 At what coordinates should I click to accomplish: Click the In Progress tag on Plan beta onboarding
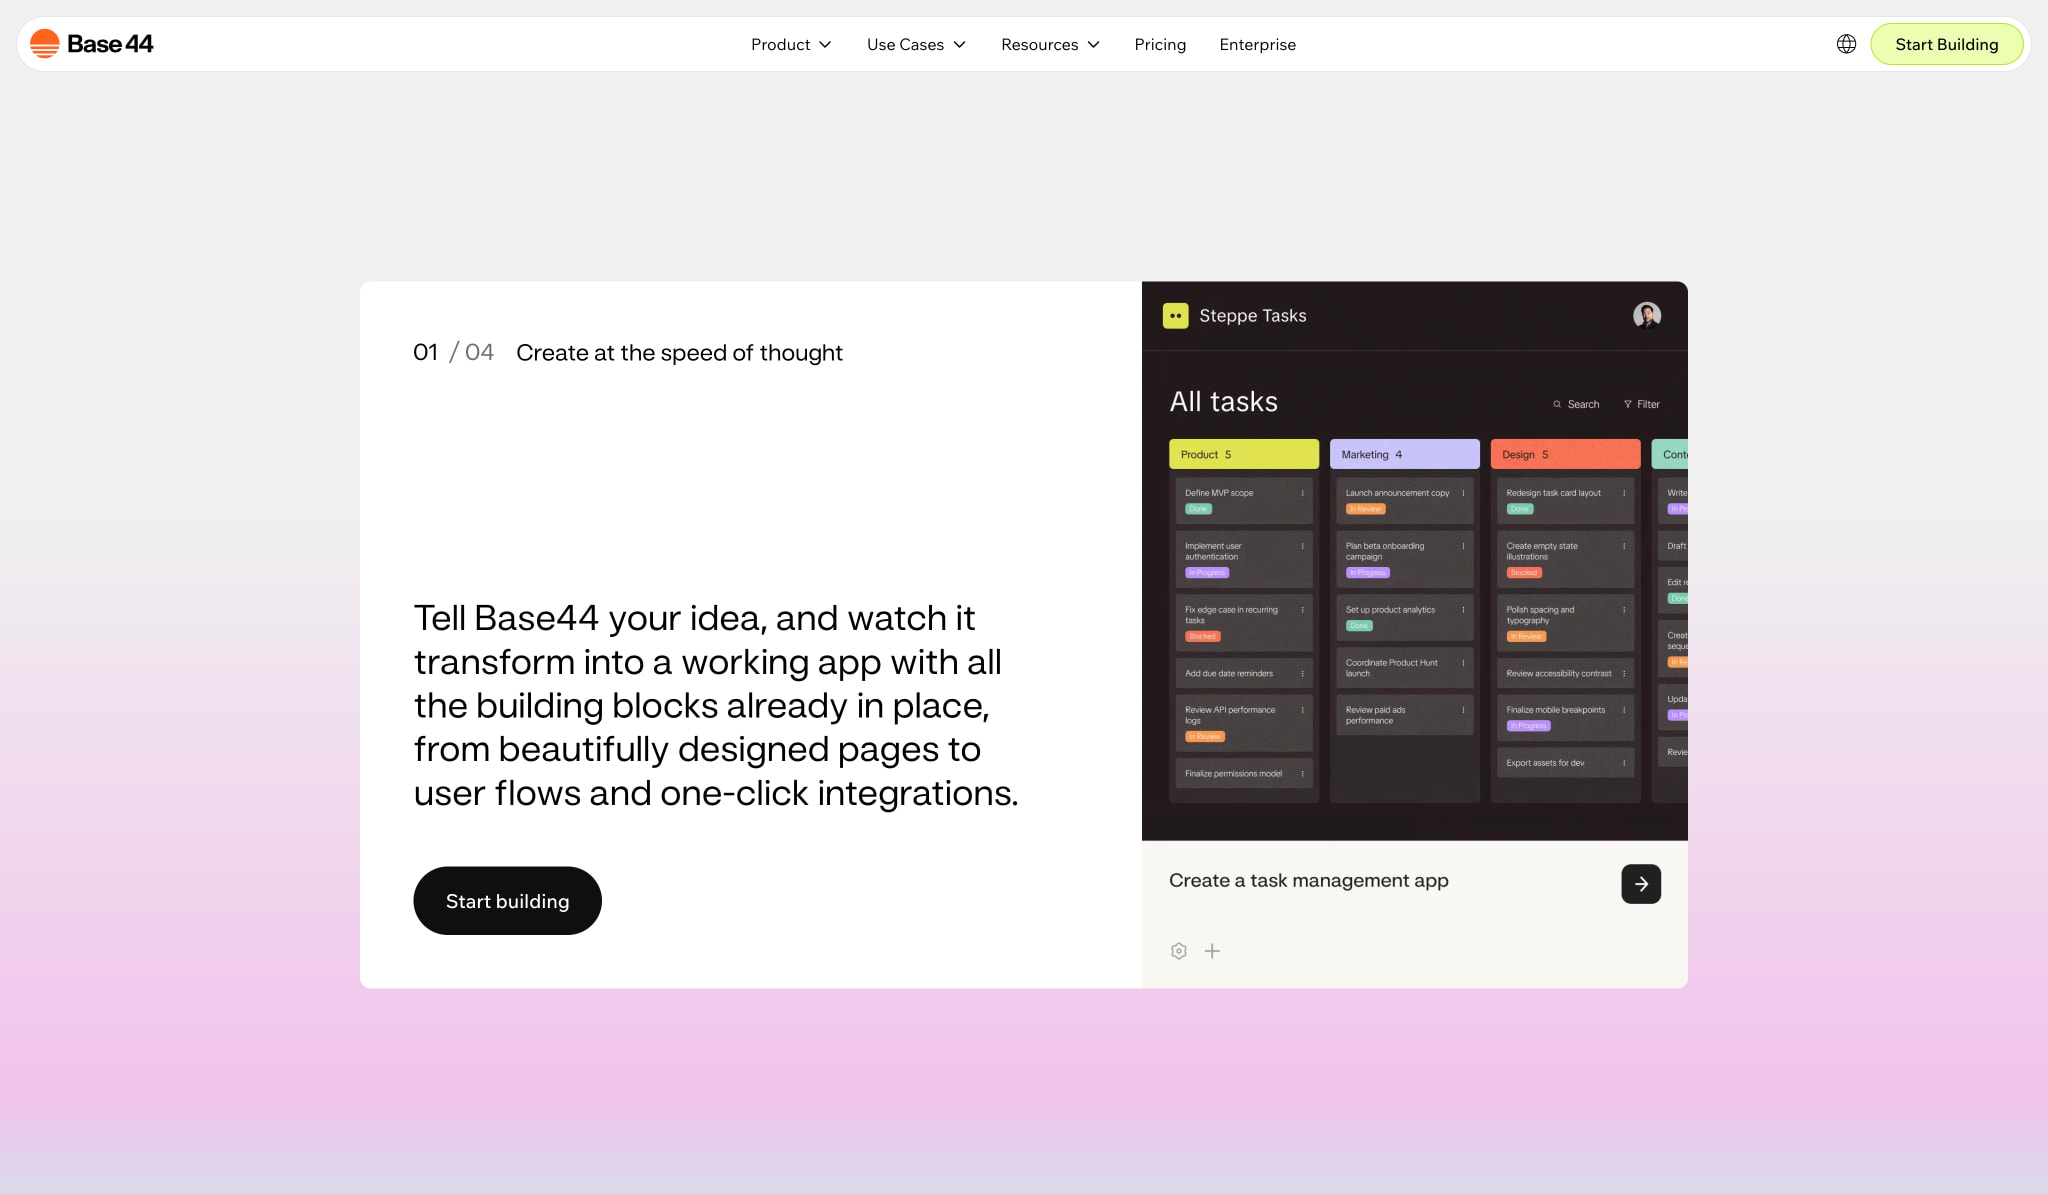[x=1368, y=573]
